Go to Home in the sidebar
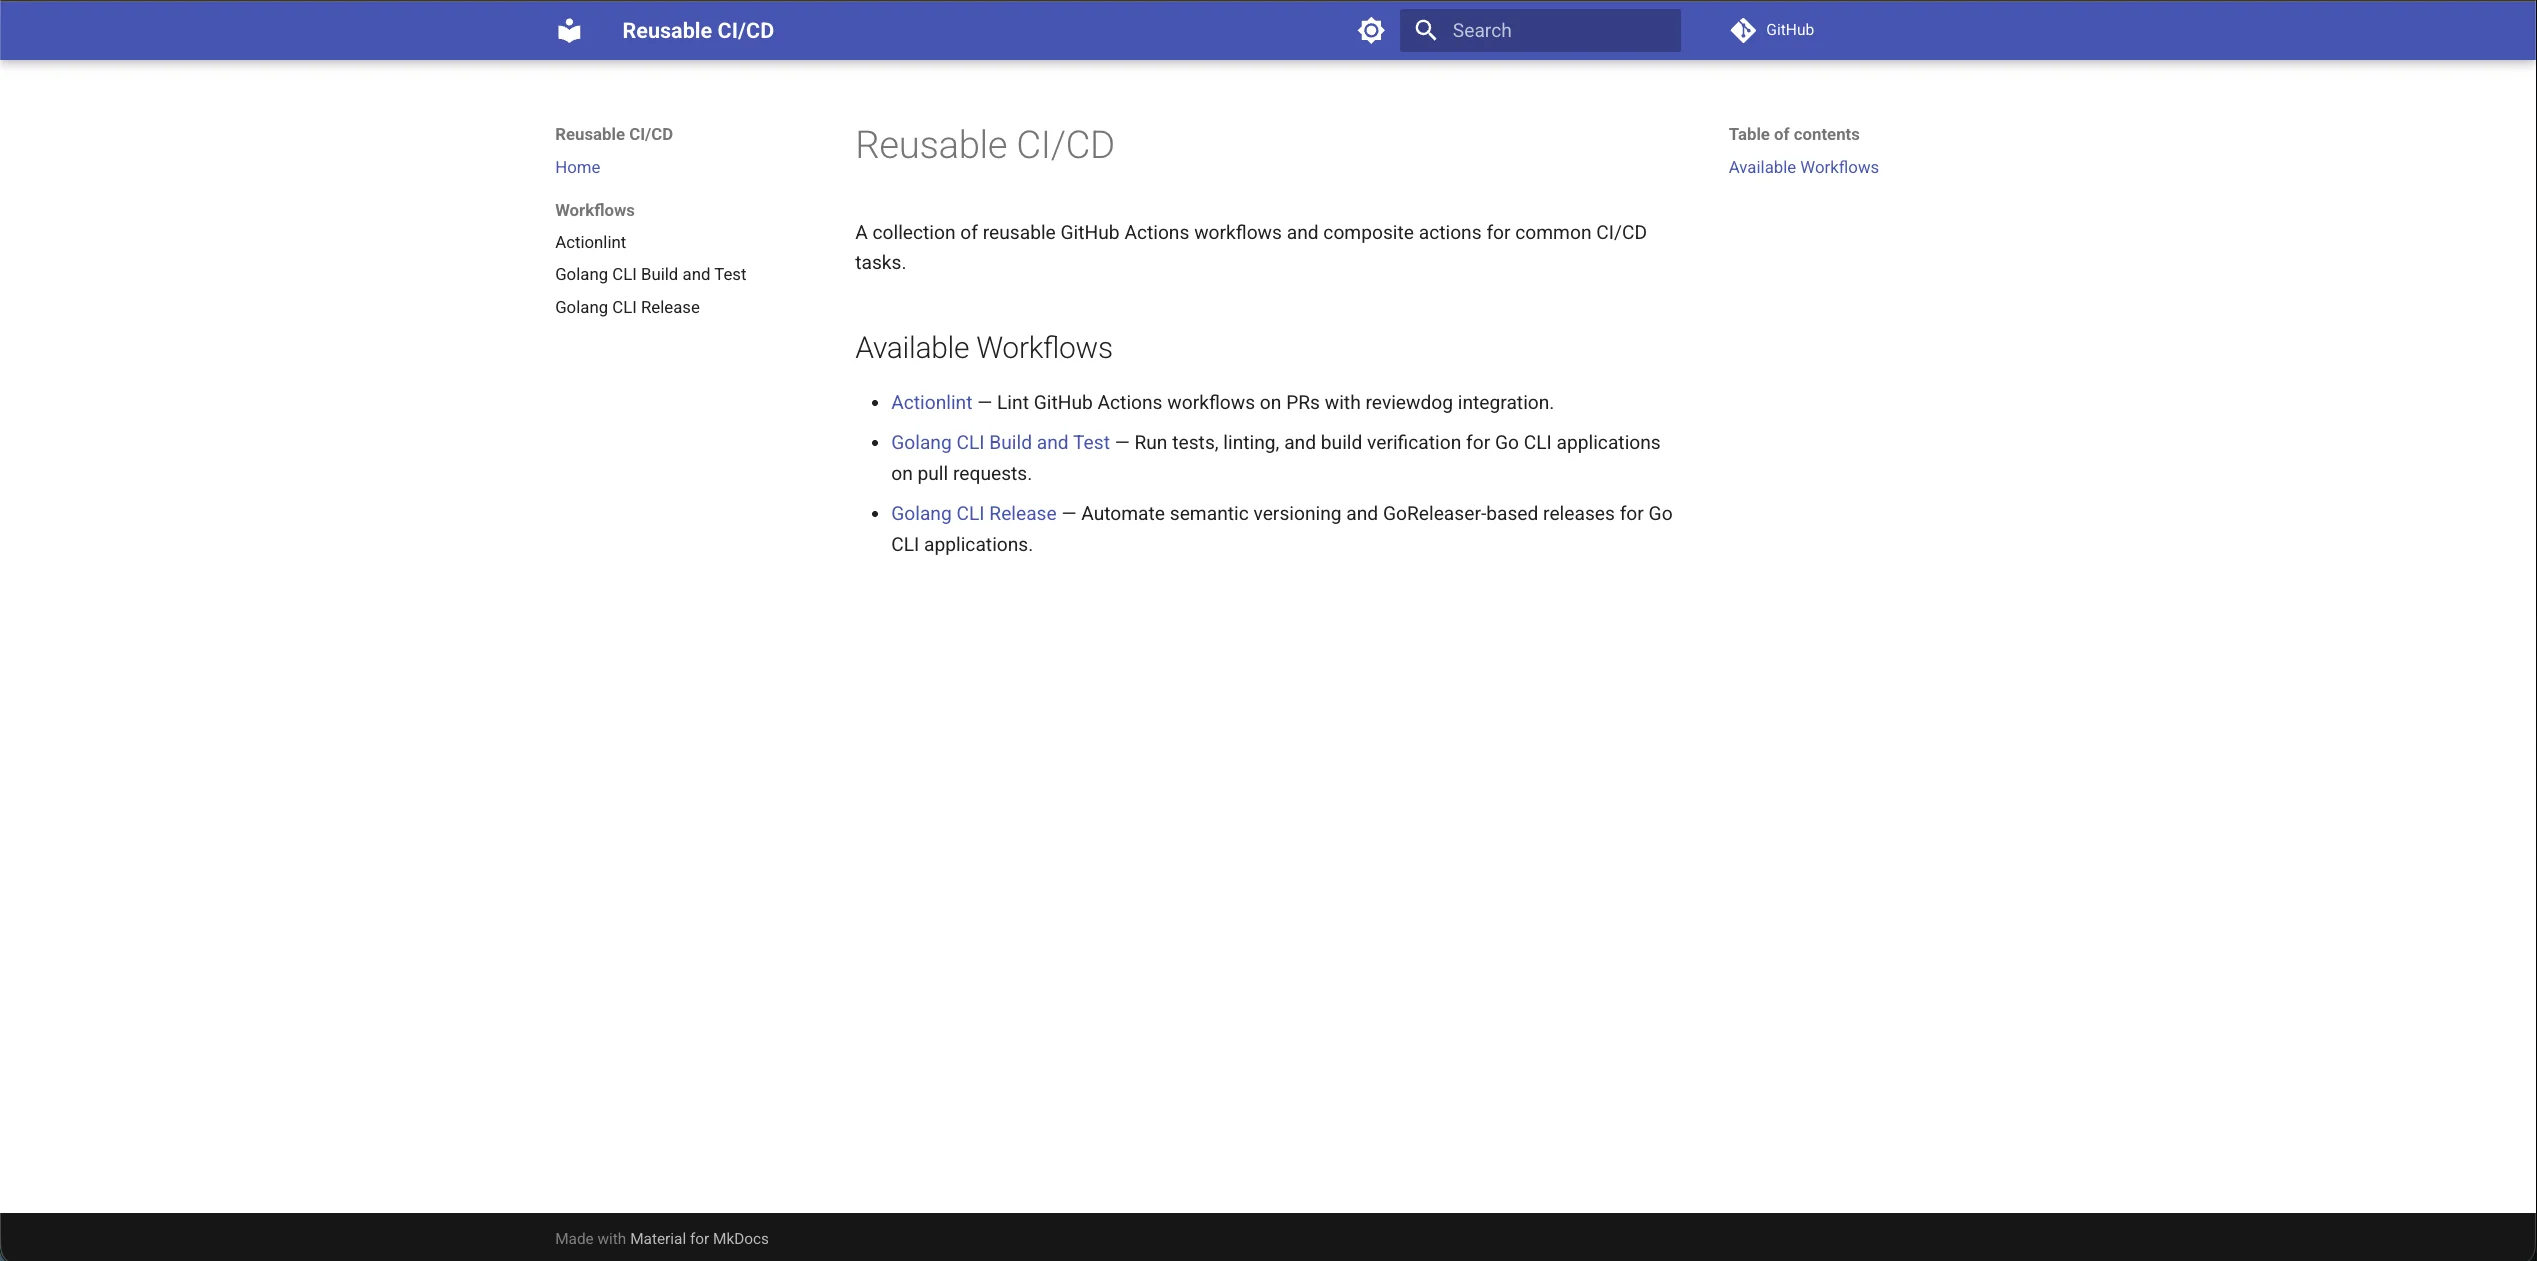2537x1261 pixels. (x=578, y=167)
